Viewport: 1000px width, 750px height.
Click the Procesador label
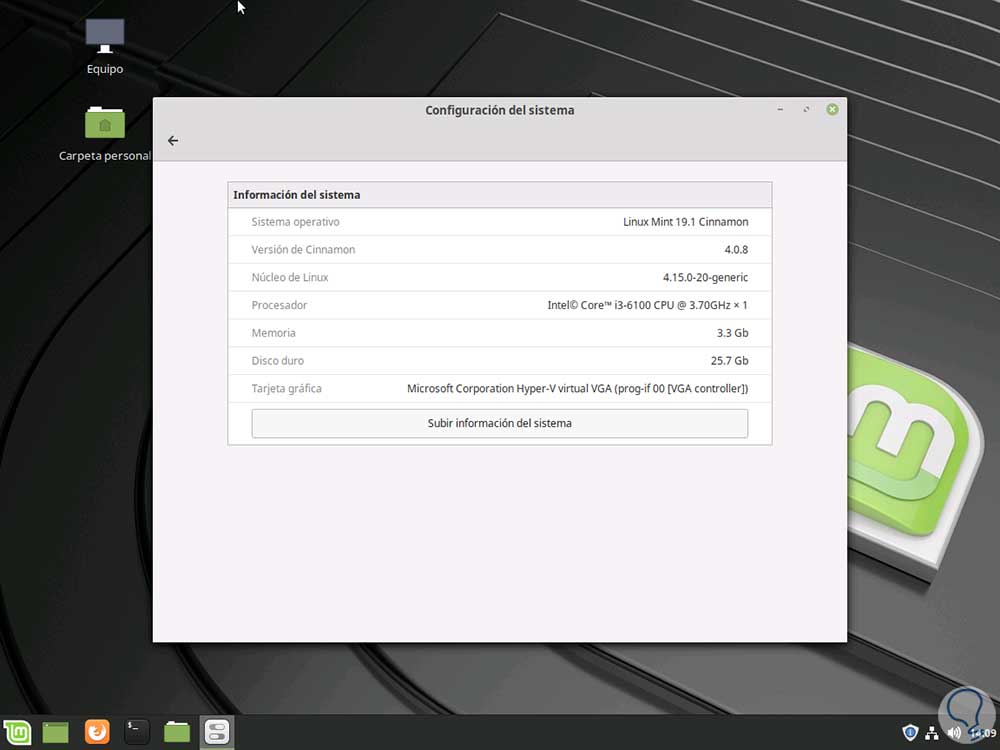(x=279, y=305)
